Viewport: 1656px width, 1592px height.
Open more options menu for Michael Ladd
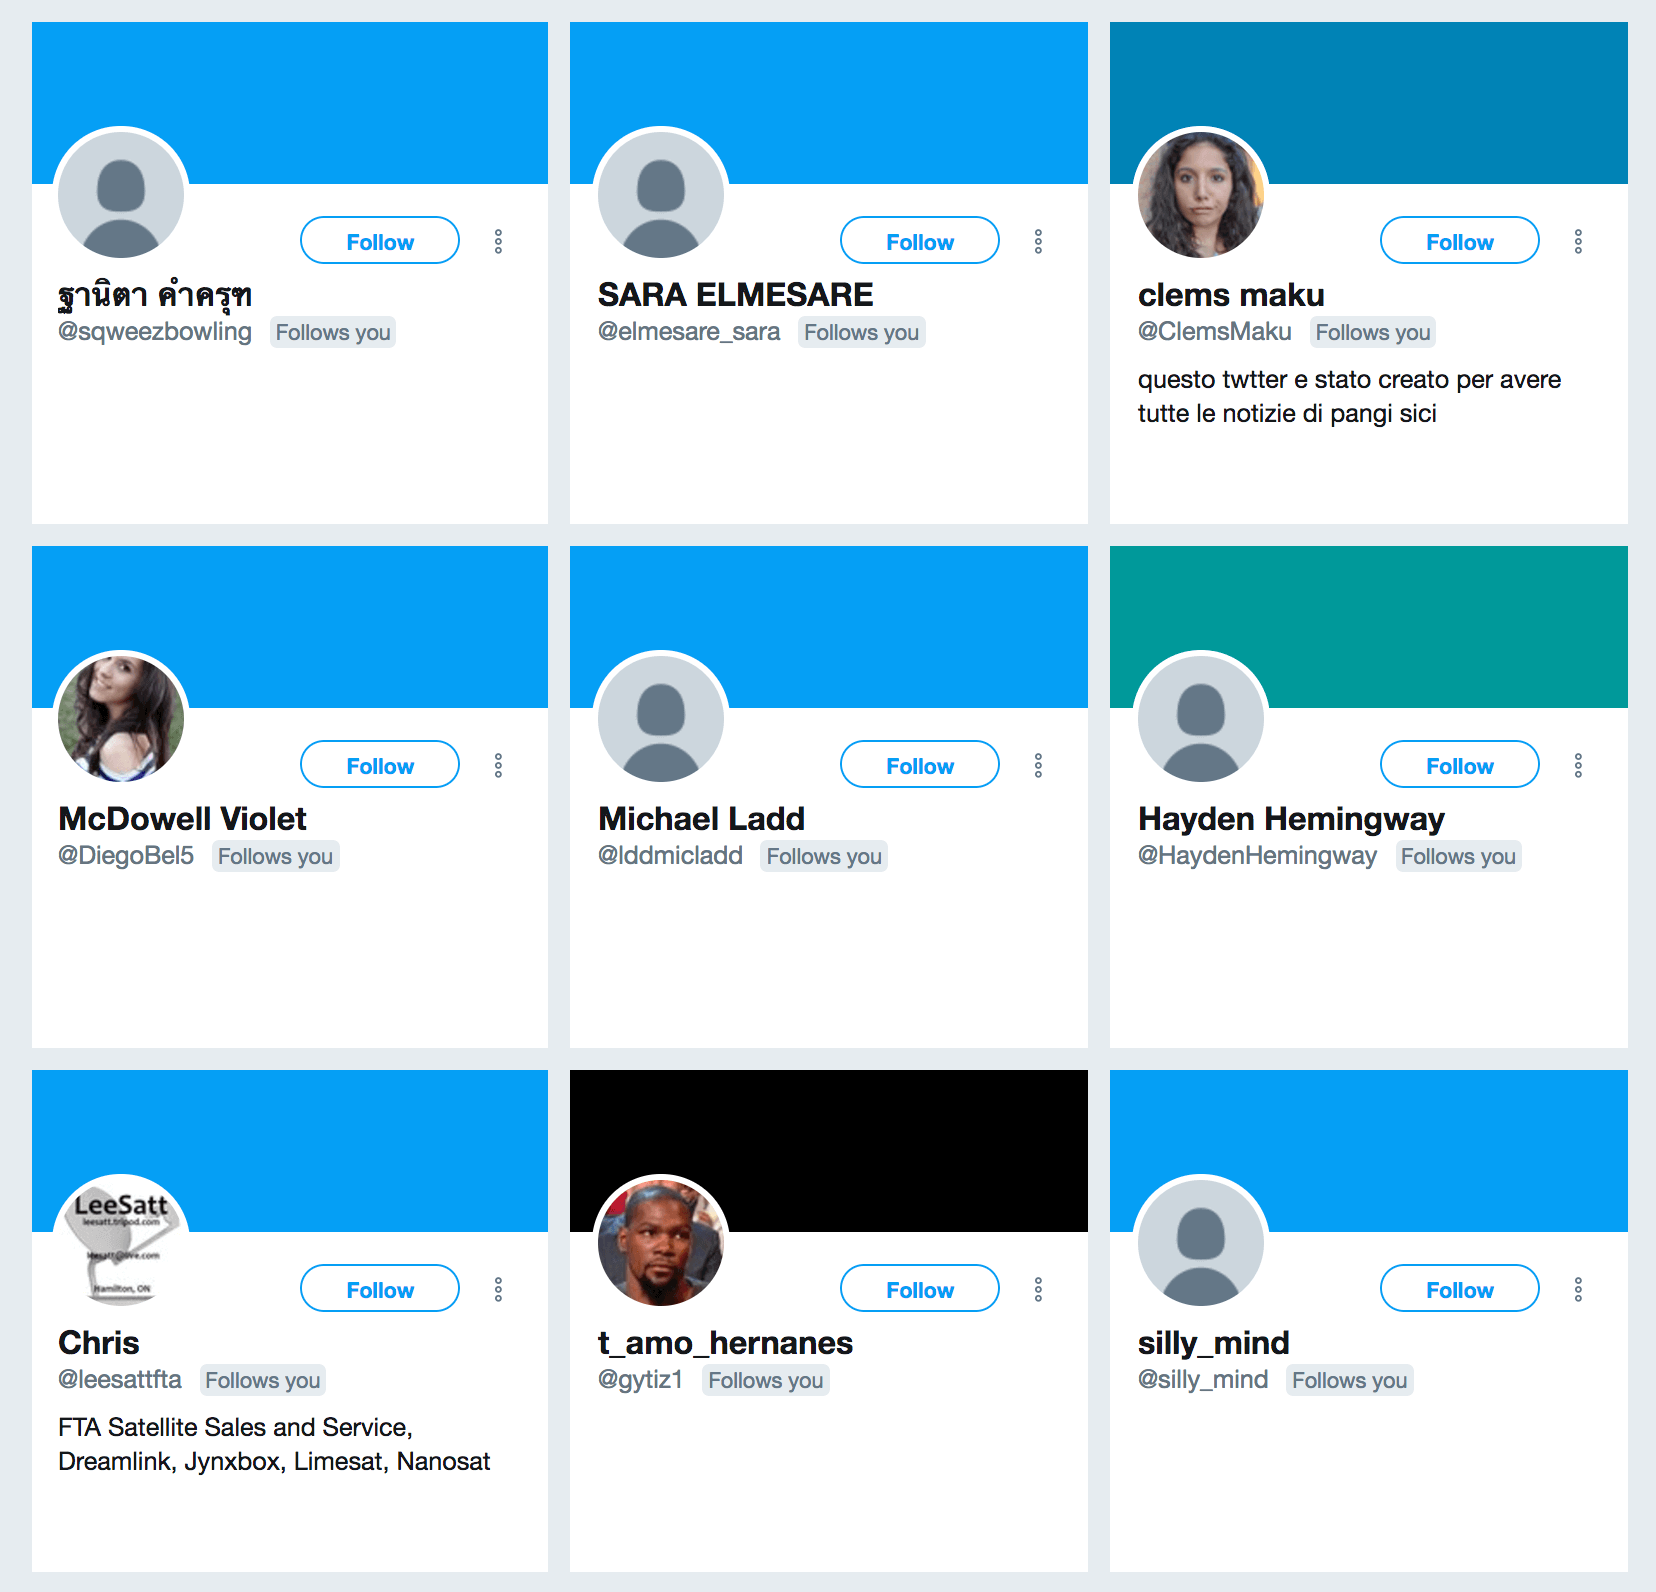(x=1038, y=765)
